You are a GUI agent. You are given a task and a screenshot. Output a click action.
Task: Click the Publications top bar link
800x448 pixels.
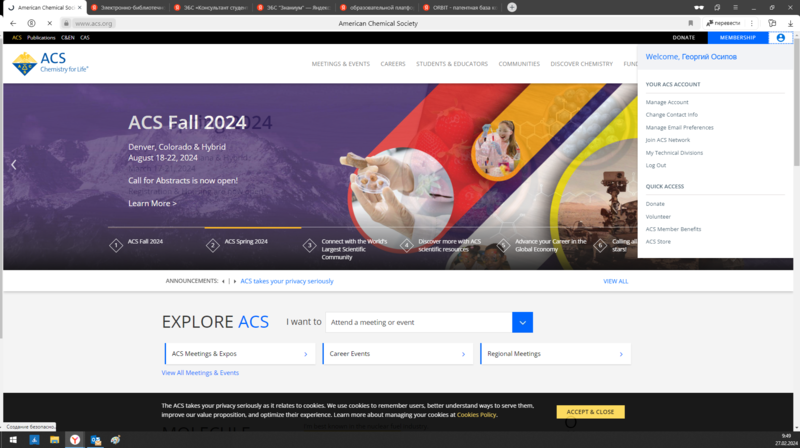(41, 38)
